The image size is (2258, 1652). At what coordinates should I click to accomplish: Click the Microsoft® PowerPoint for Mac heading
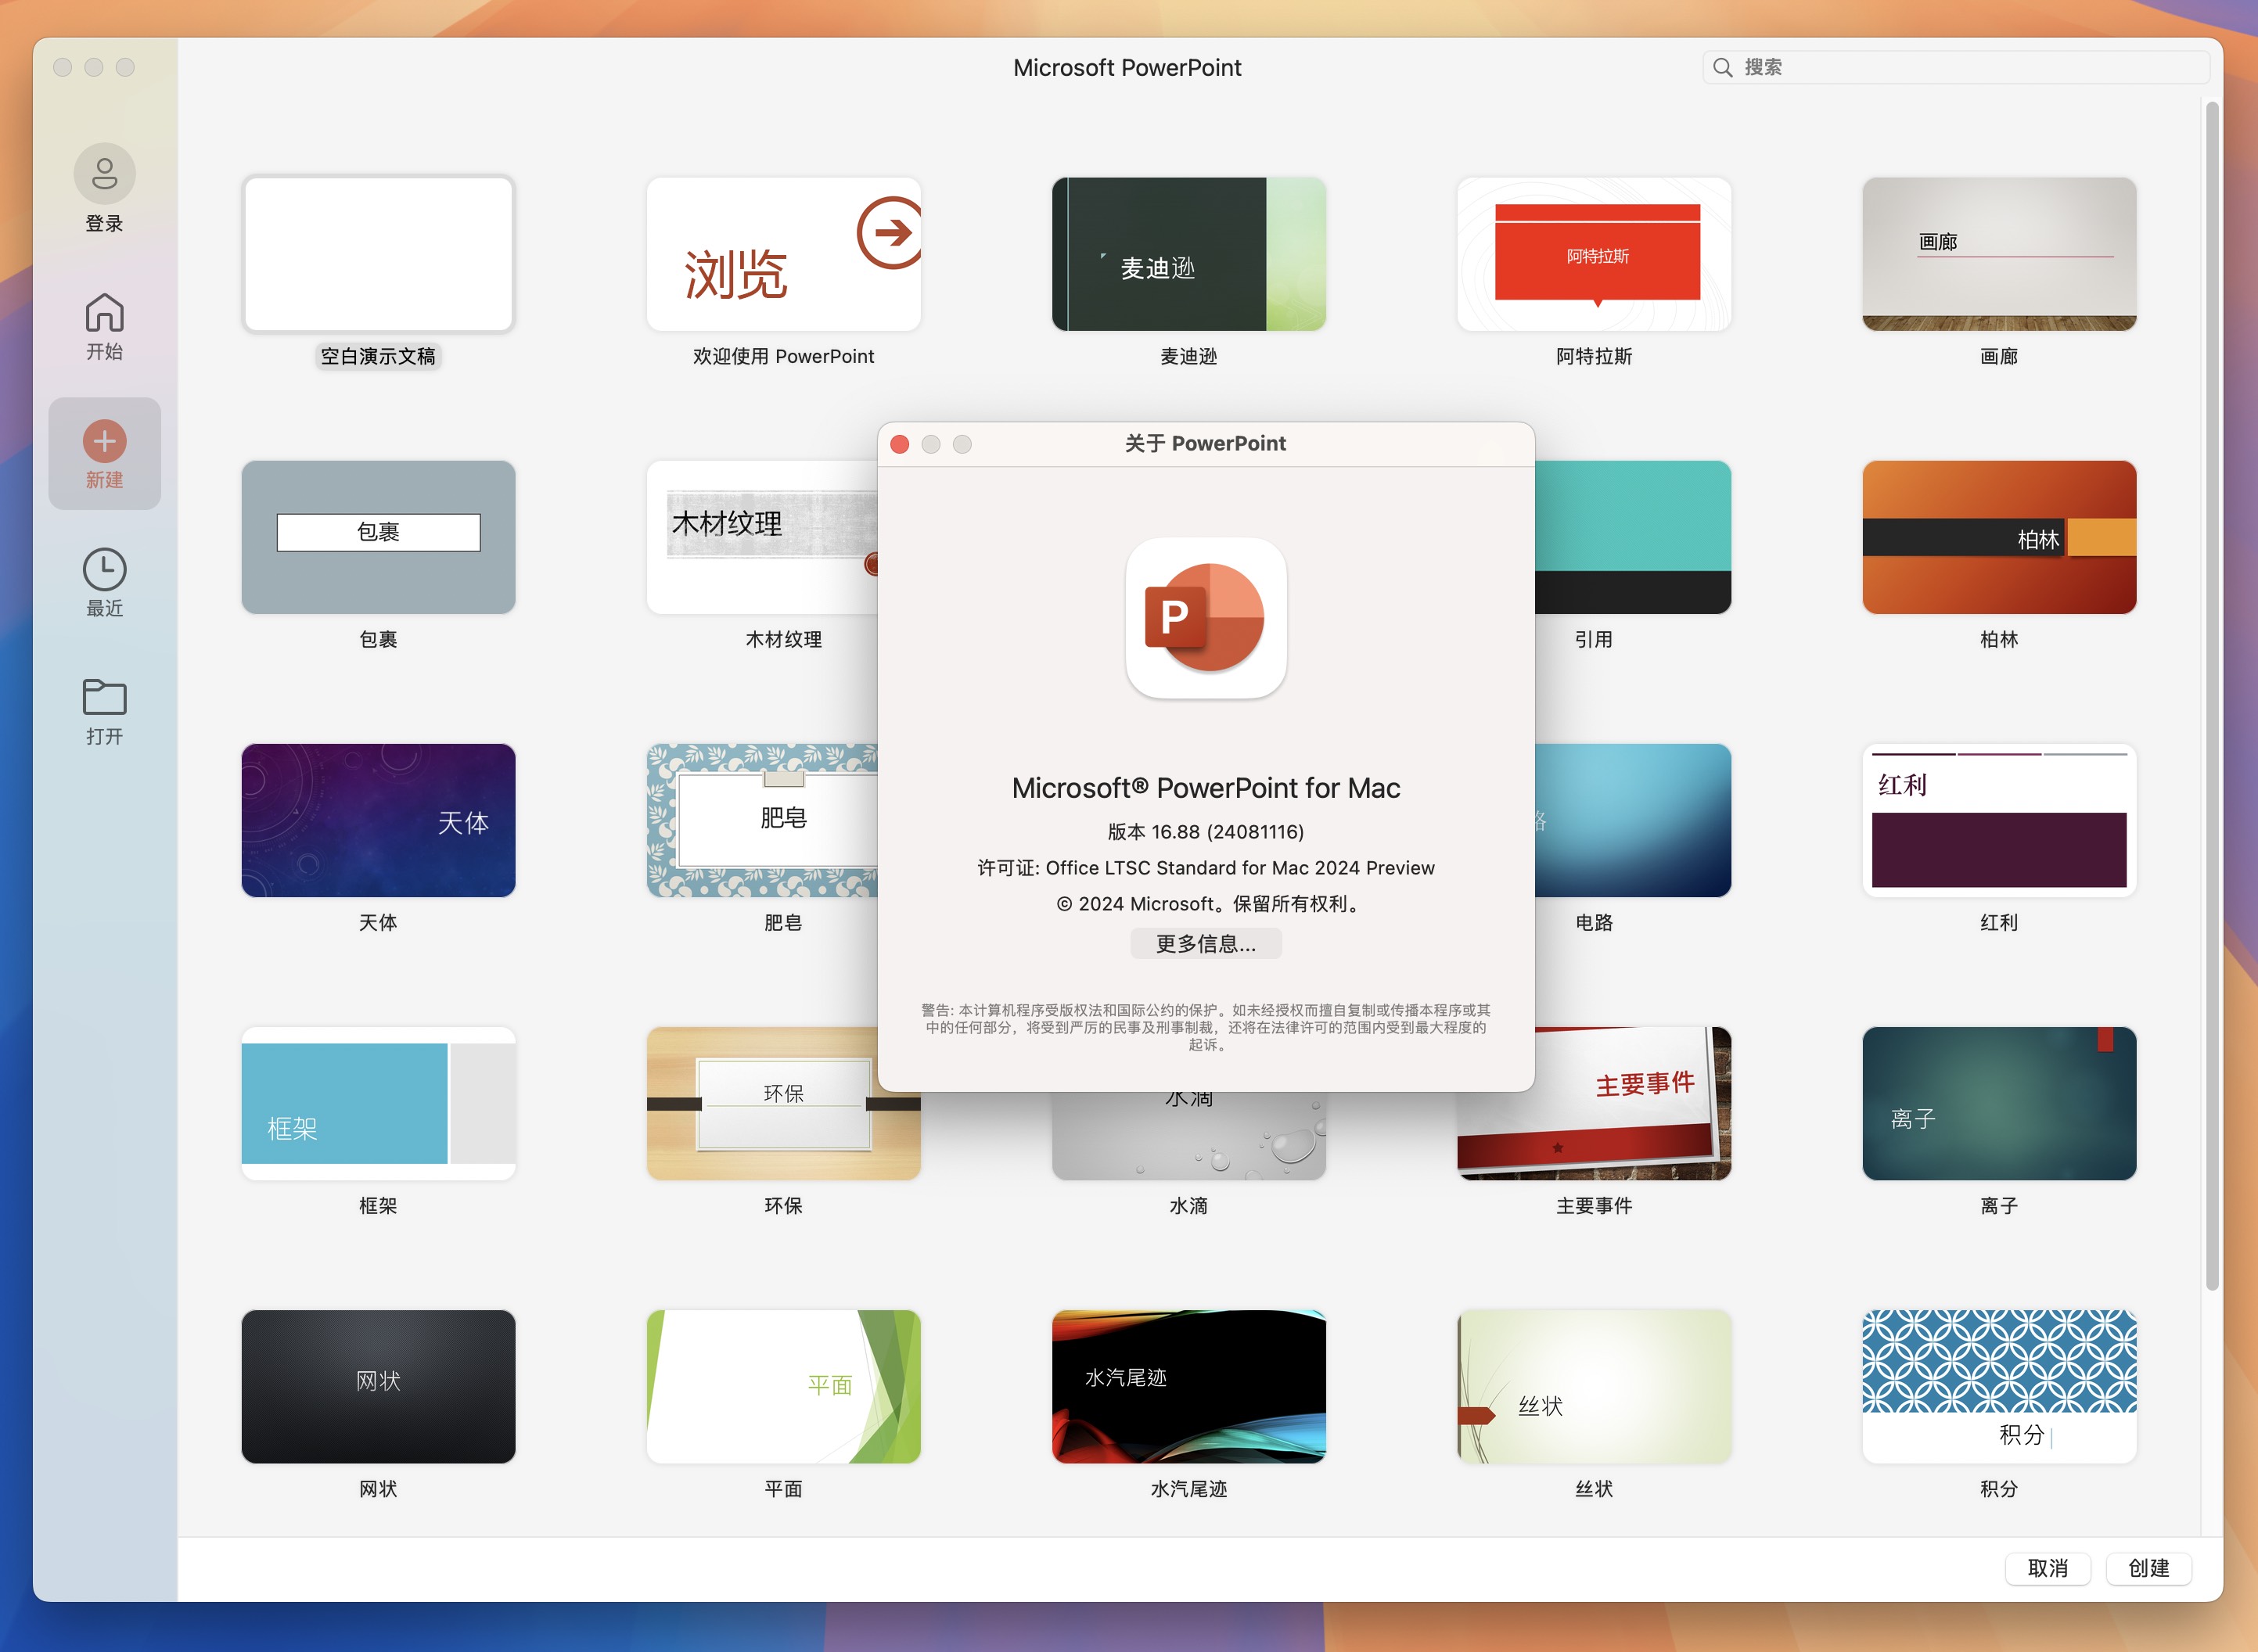coord(1205,788)
